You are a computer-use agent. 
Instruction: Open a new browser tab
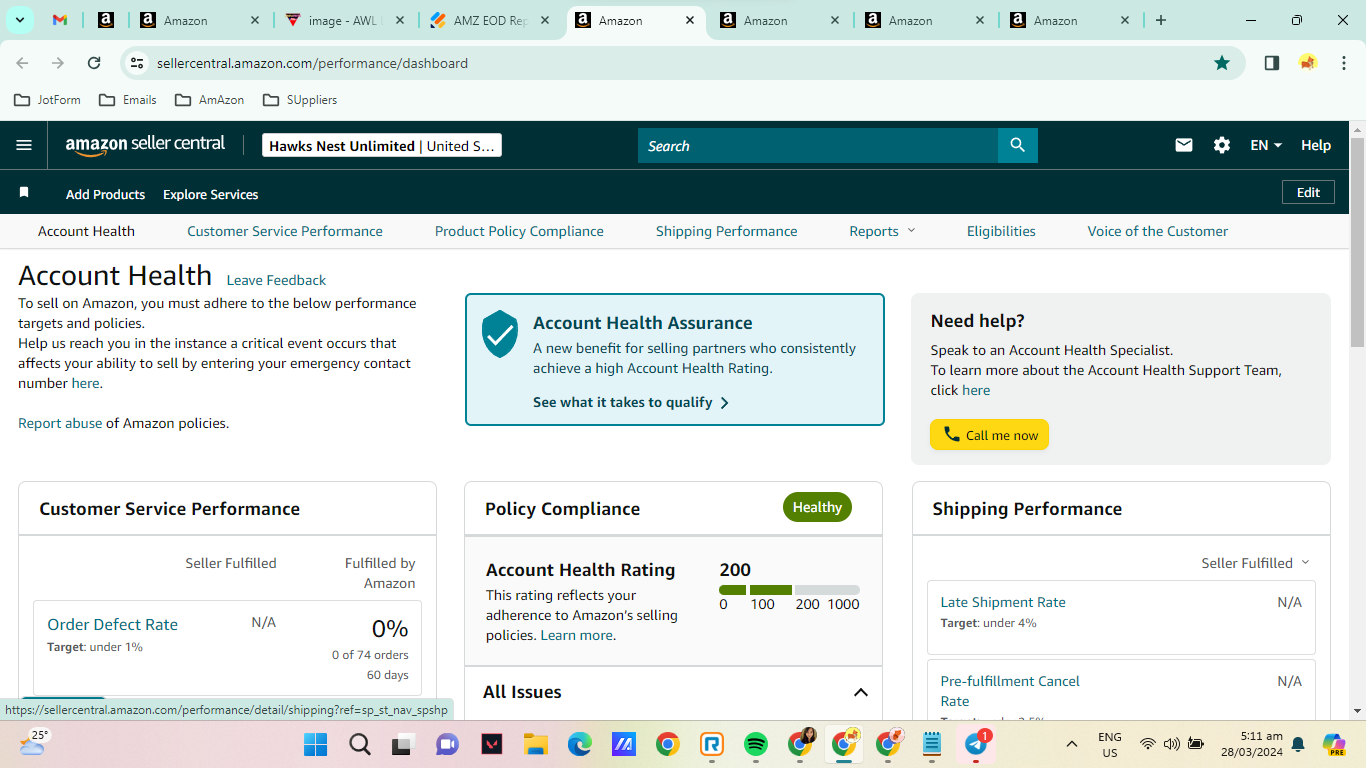point(1161,20)
